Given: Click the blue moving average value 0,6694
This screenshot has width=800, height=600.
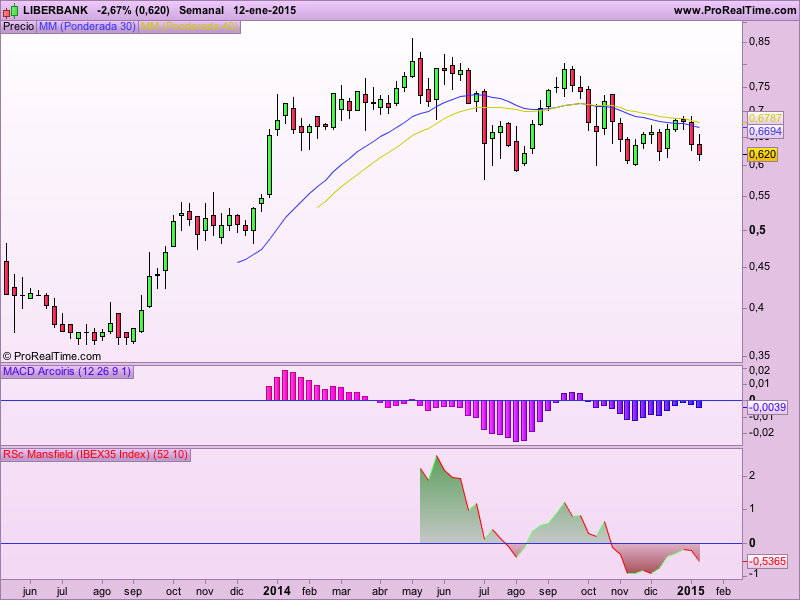Looking at the screenshot, I should pyautogui.click(x=765, y=131).
